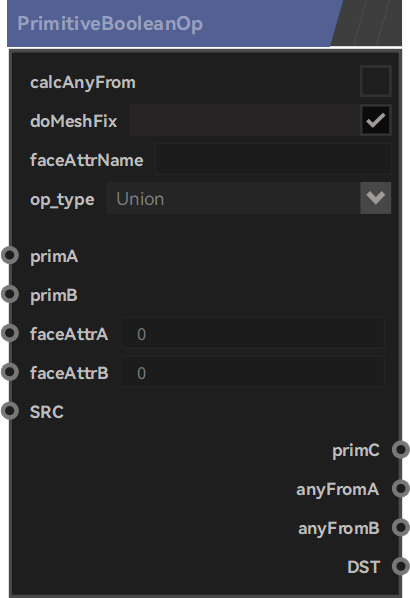The height and width of the screenshot is (598, 410).
Task: Focus the faceAttrA value field
Action: 252,333
